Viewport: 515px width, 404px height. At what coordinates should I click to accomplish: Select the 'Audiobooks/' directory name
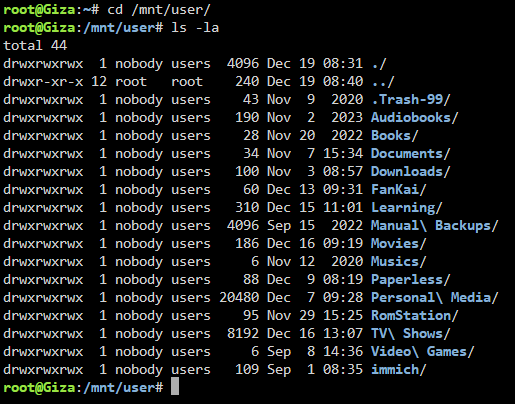click(415, 118)
